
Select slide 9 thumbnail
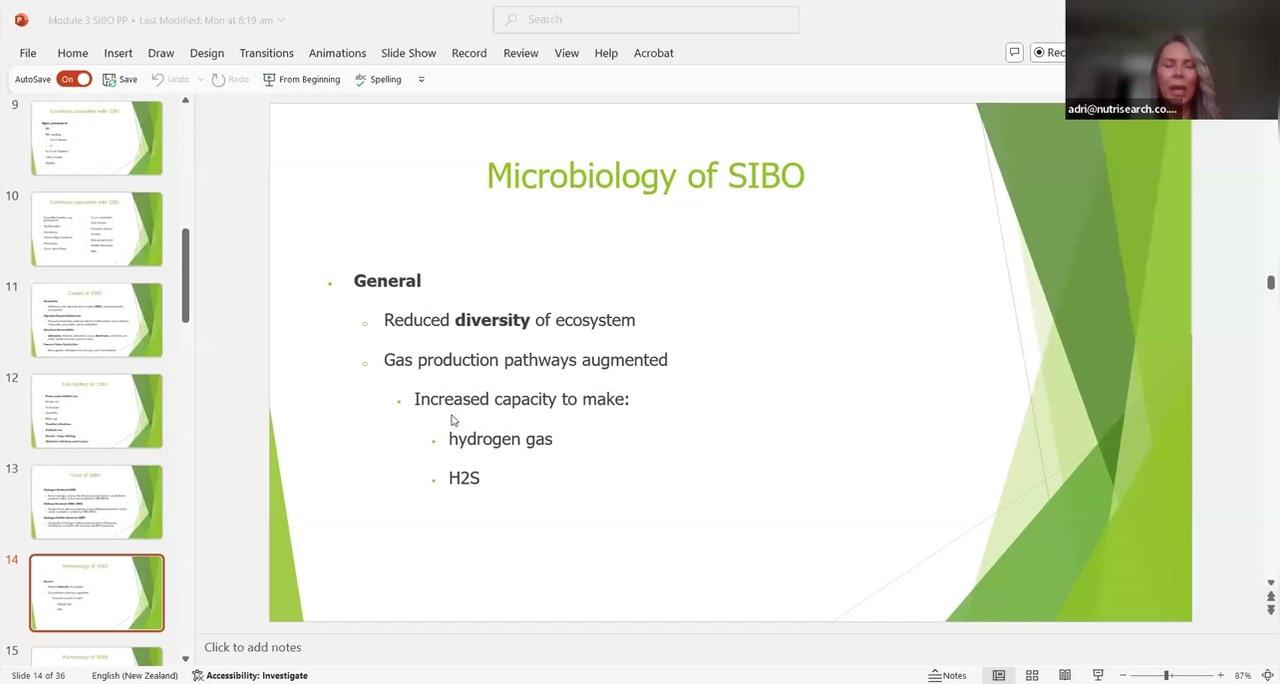(96, 138)
